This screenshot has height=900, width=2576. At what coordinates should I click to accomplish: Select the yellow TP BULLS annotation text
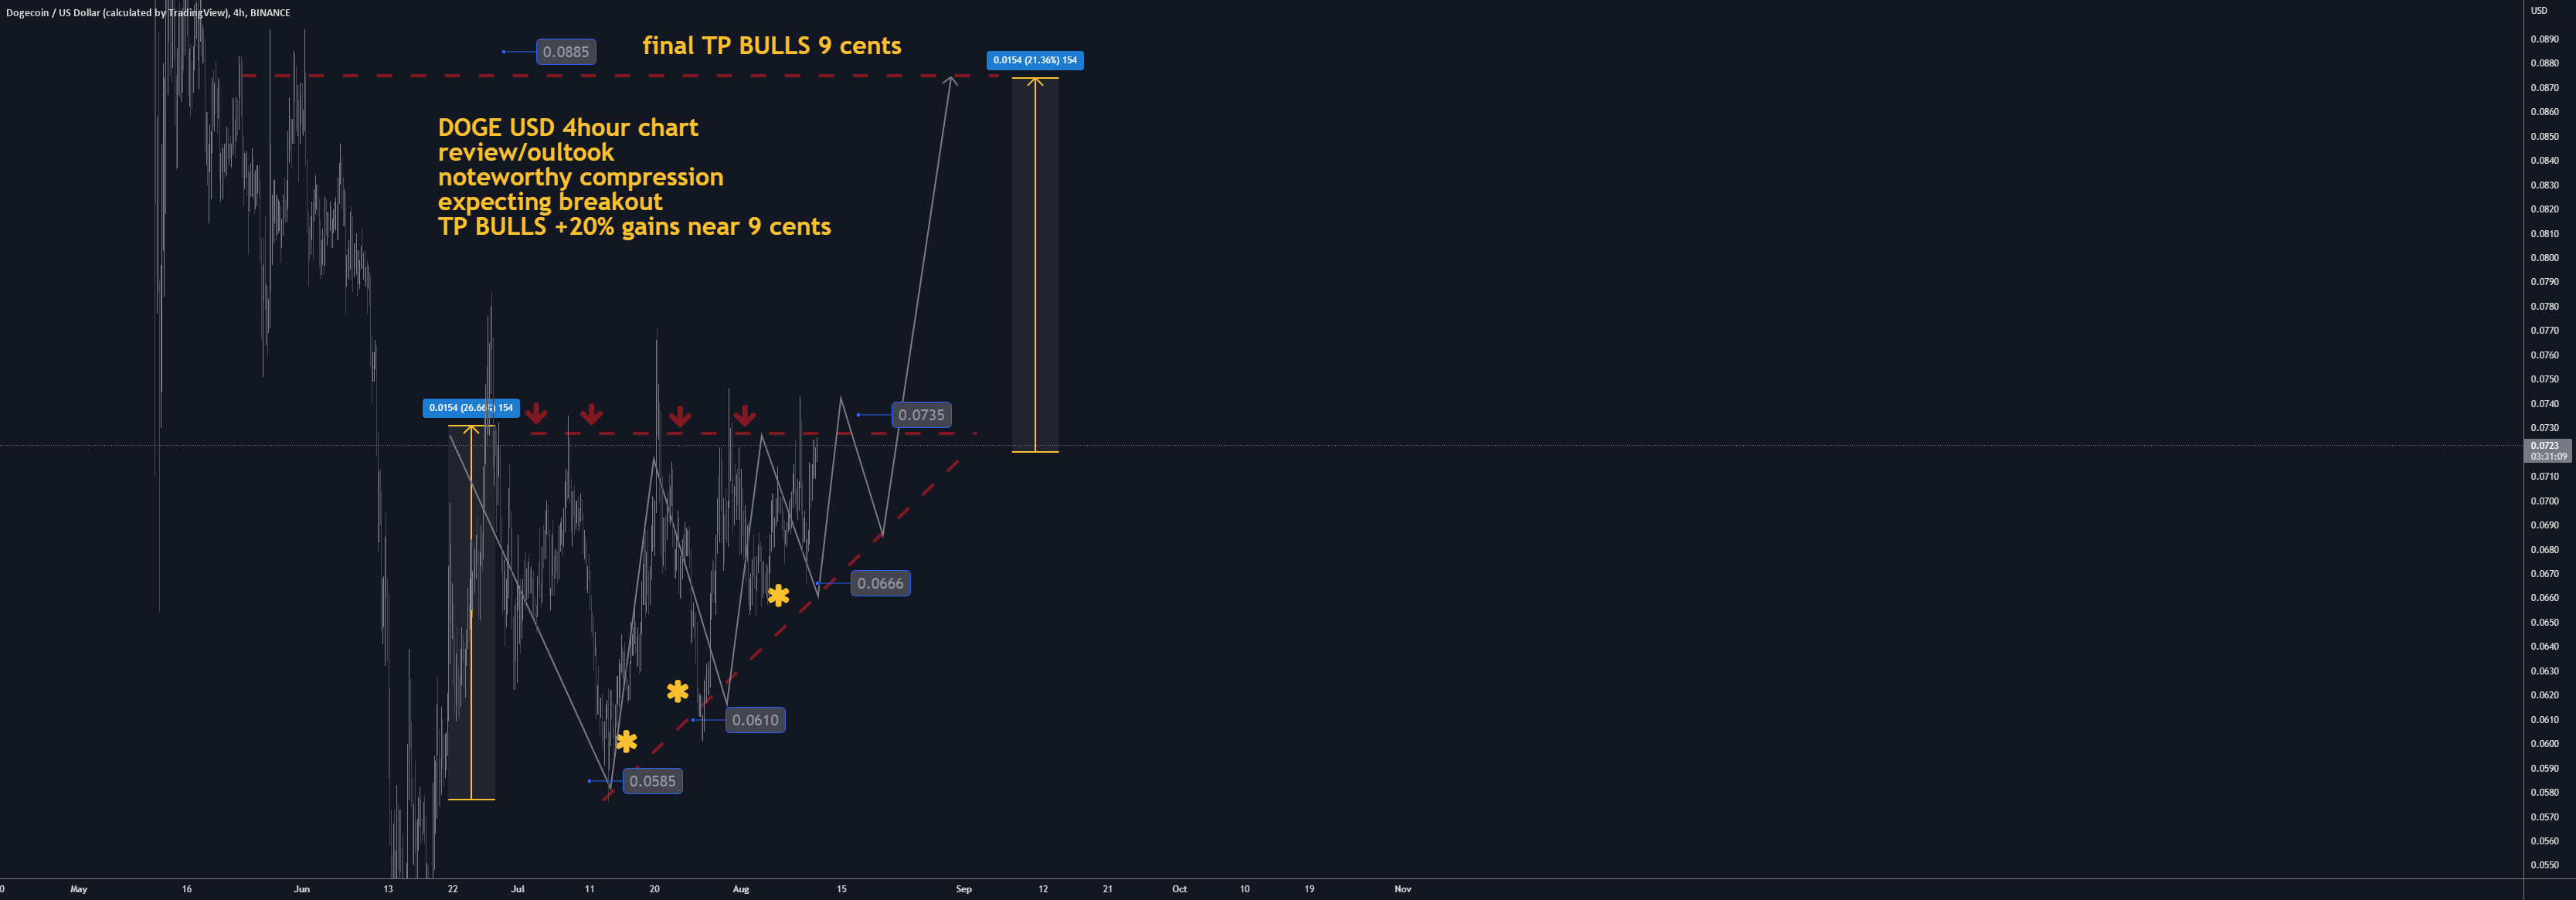633,227
